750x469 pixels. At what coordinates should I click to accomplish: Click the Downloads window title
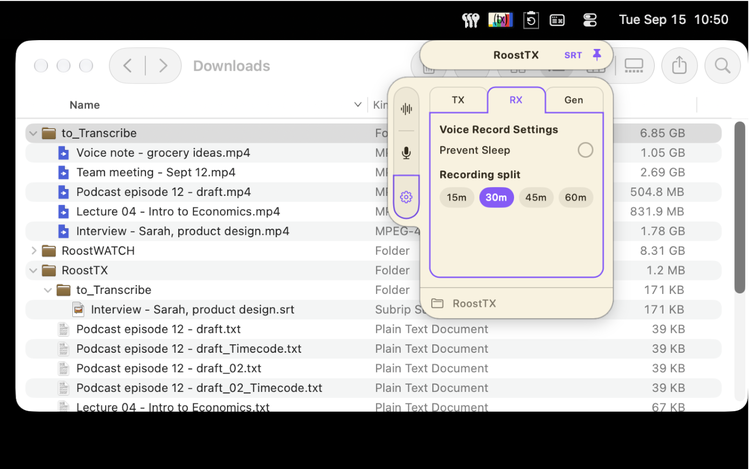point(232,66)
